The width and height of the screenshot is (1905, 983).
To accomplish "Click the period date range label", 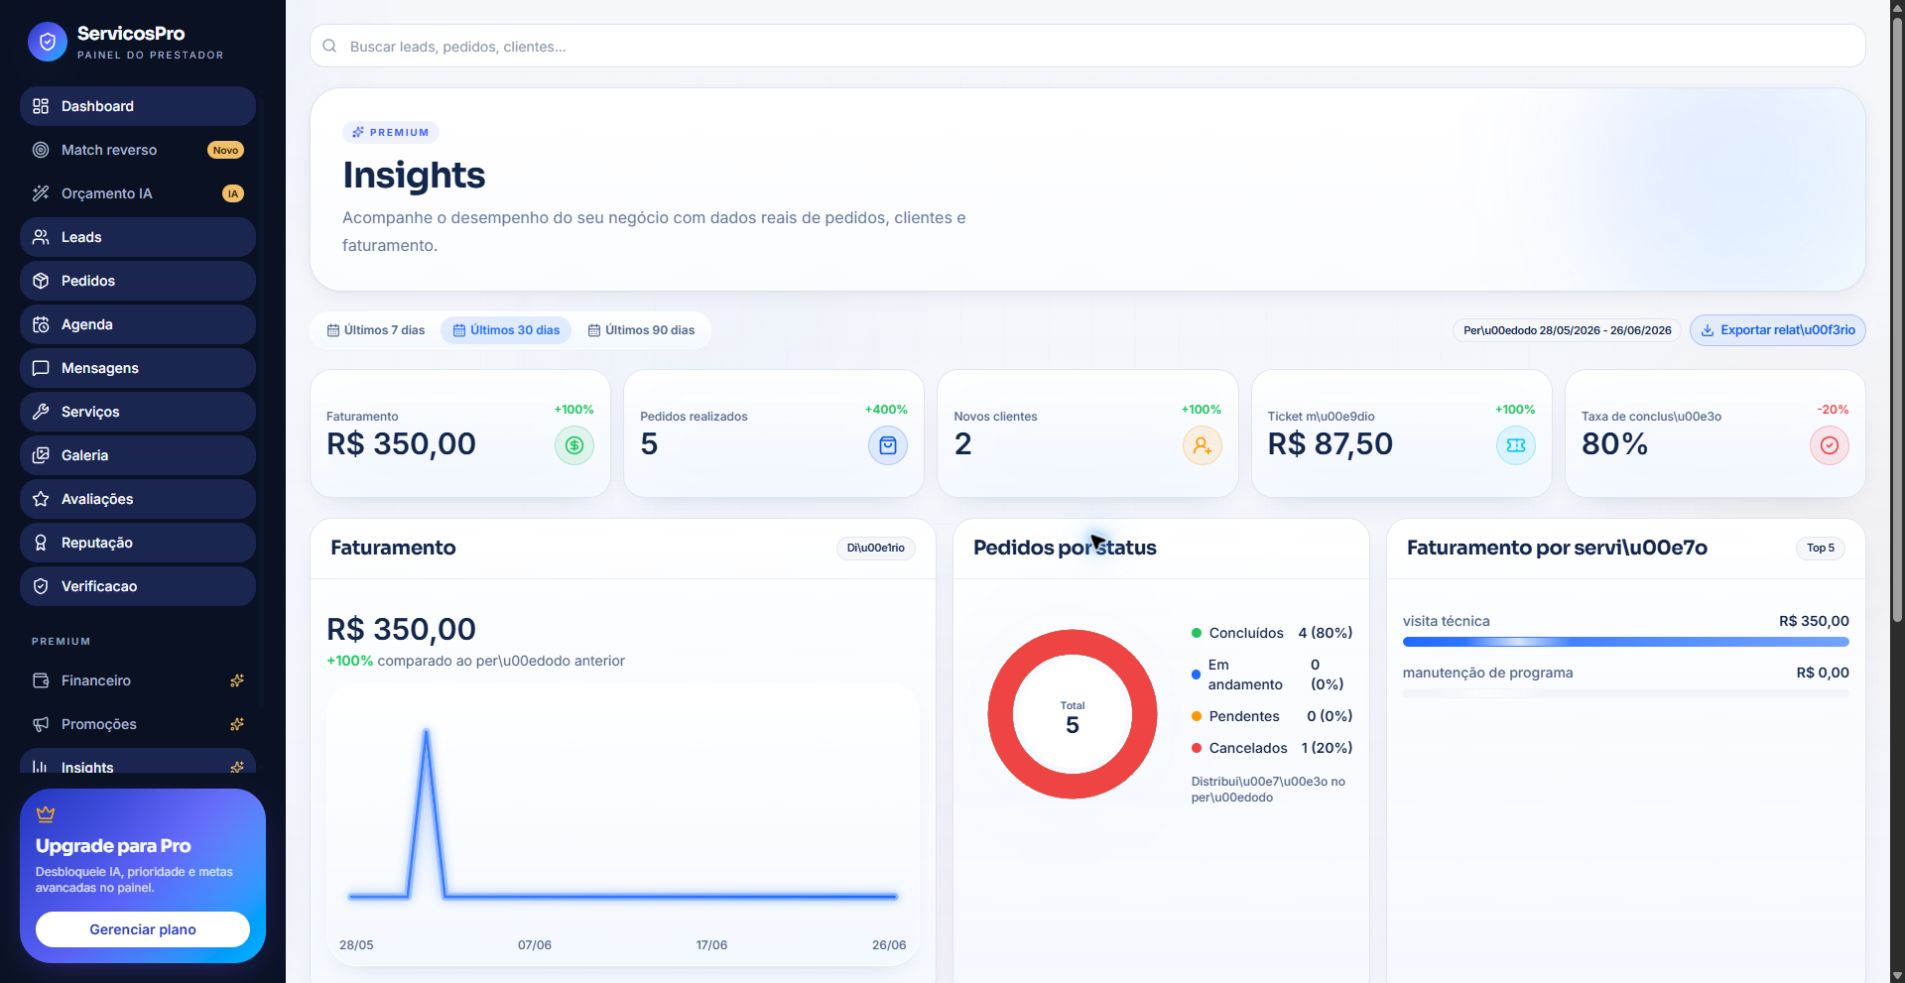I will (x=1567, y=330).
